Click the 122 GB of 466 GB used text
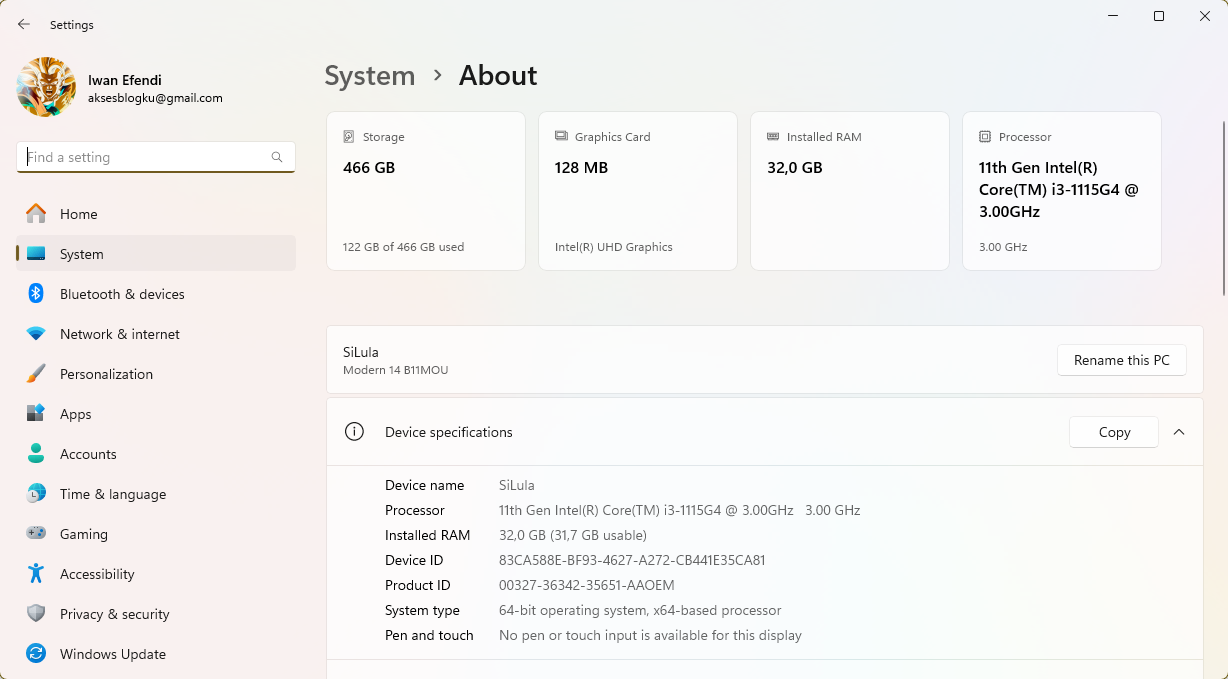 tap(403, 247)
